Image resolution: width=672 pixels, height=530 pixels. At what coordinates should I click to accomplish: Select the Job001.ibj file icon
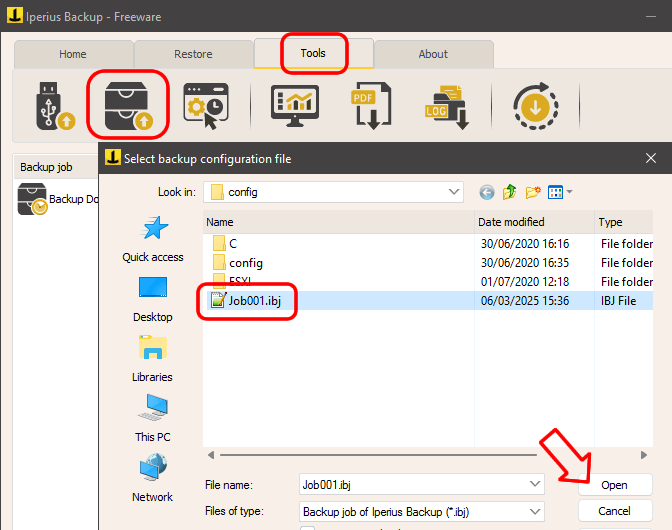tap(218, 300)
